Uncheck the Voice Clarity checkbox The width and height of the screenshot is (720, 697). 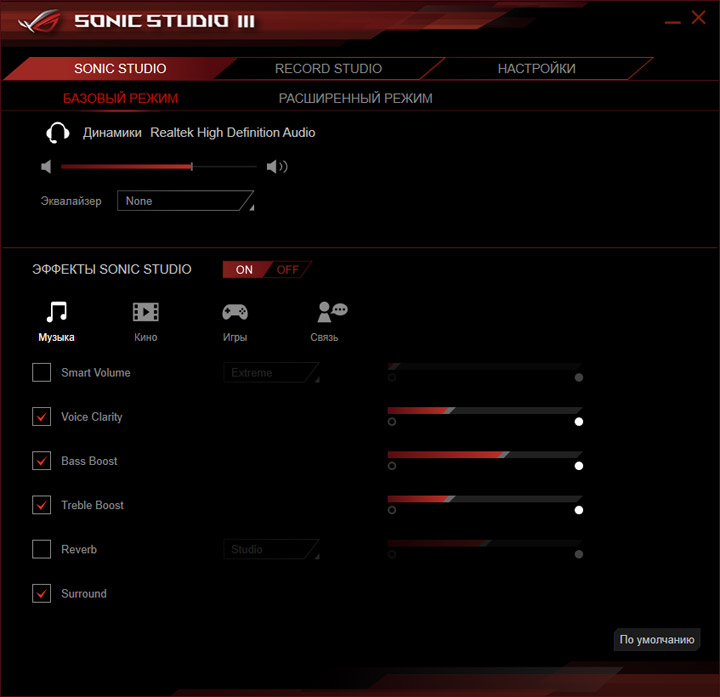[x=41, y=416]
